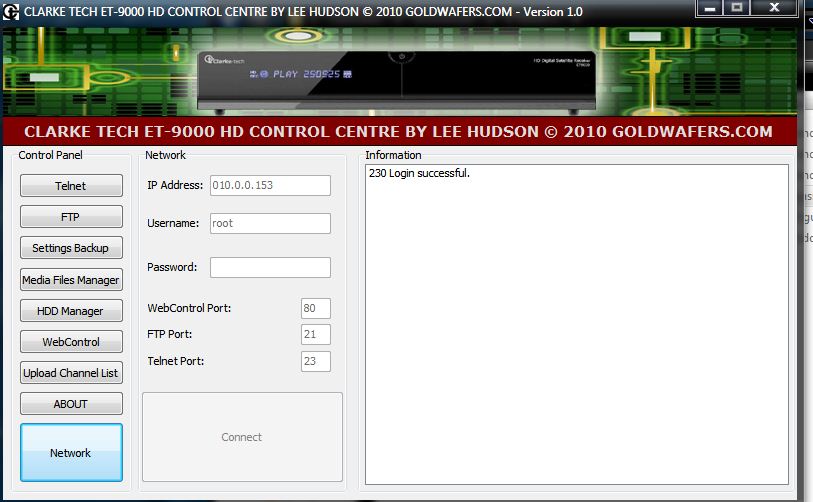The image size is (813, 502).
Task: Select the FTP Port field
Action: (x=316, y=334)
